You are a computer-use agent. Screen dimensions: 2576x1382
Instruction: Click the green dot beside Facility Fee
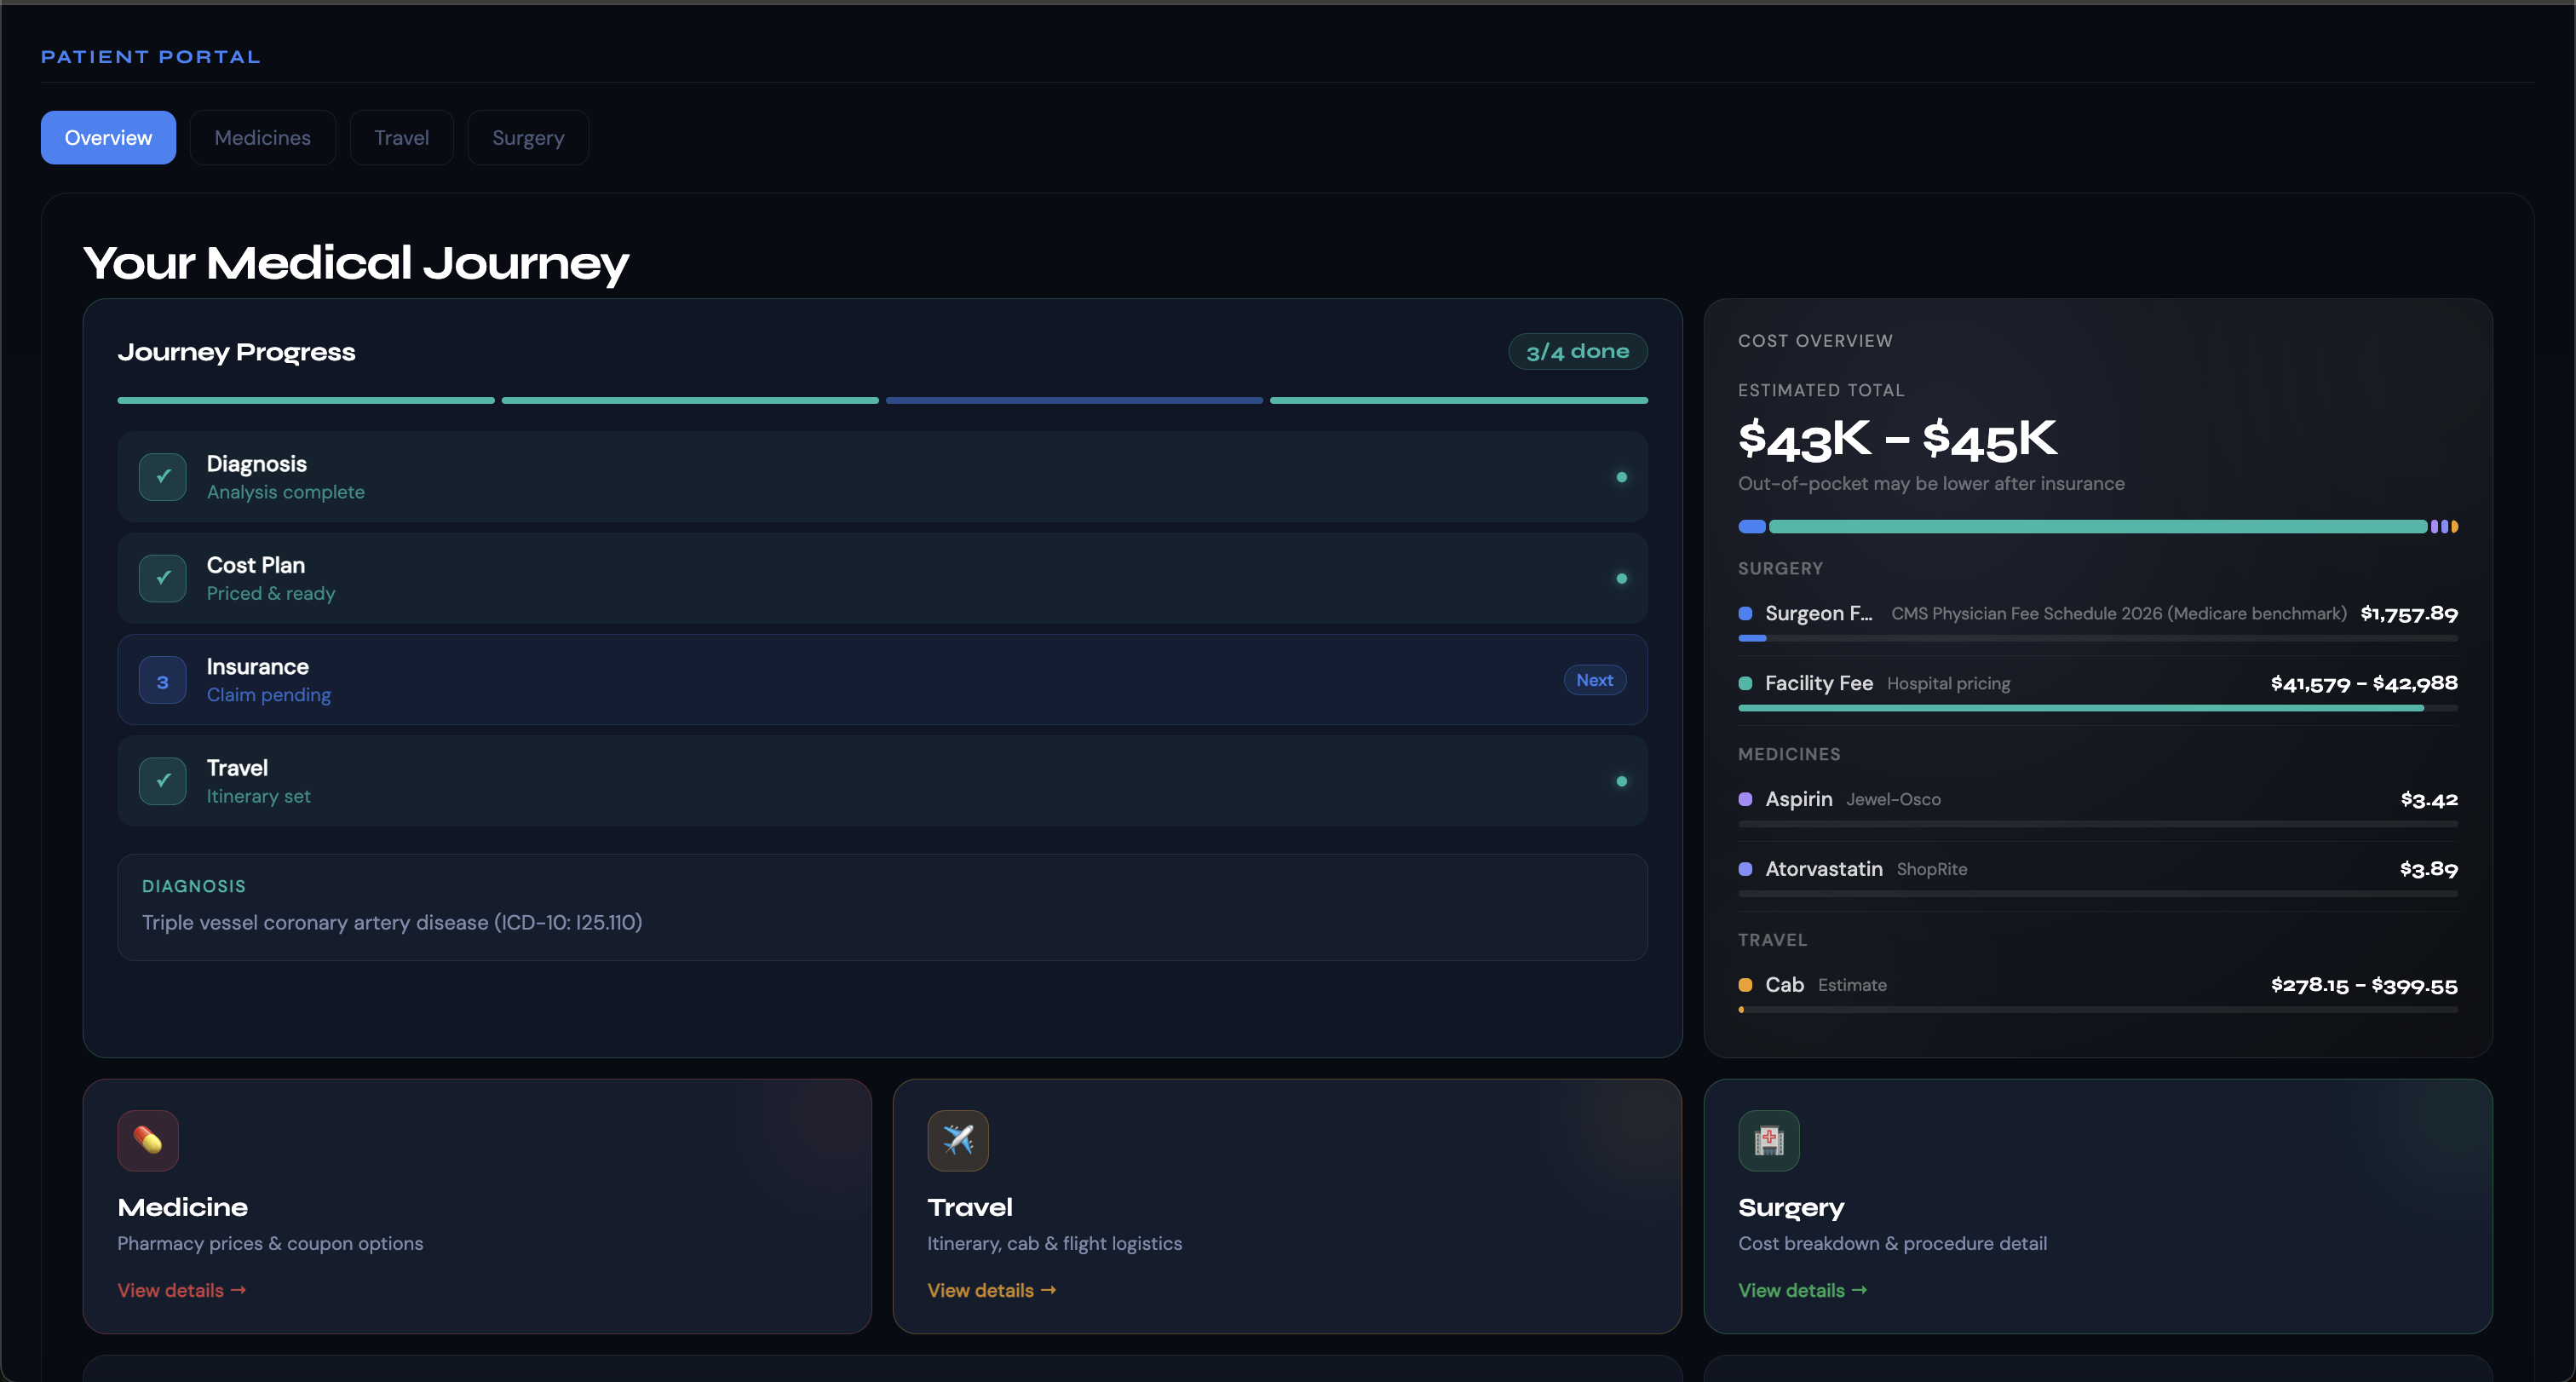[x=1745, y=683]
